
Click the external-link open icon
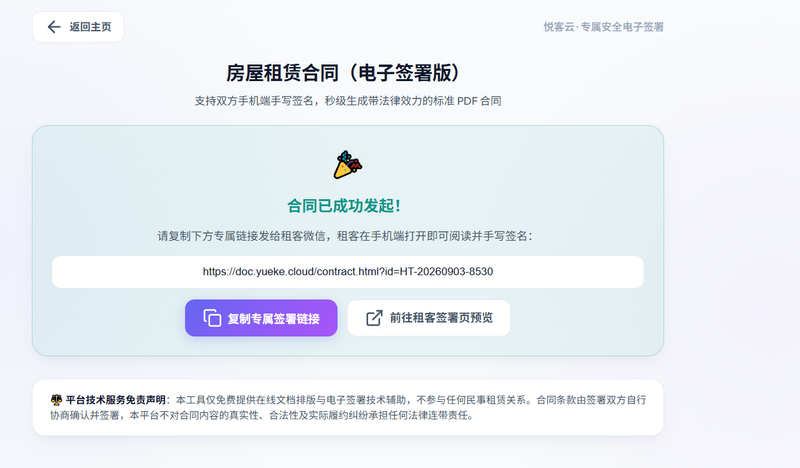coord(374,318)
